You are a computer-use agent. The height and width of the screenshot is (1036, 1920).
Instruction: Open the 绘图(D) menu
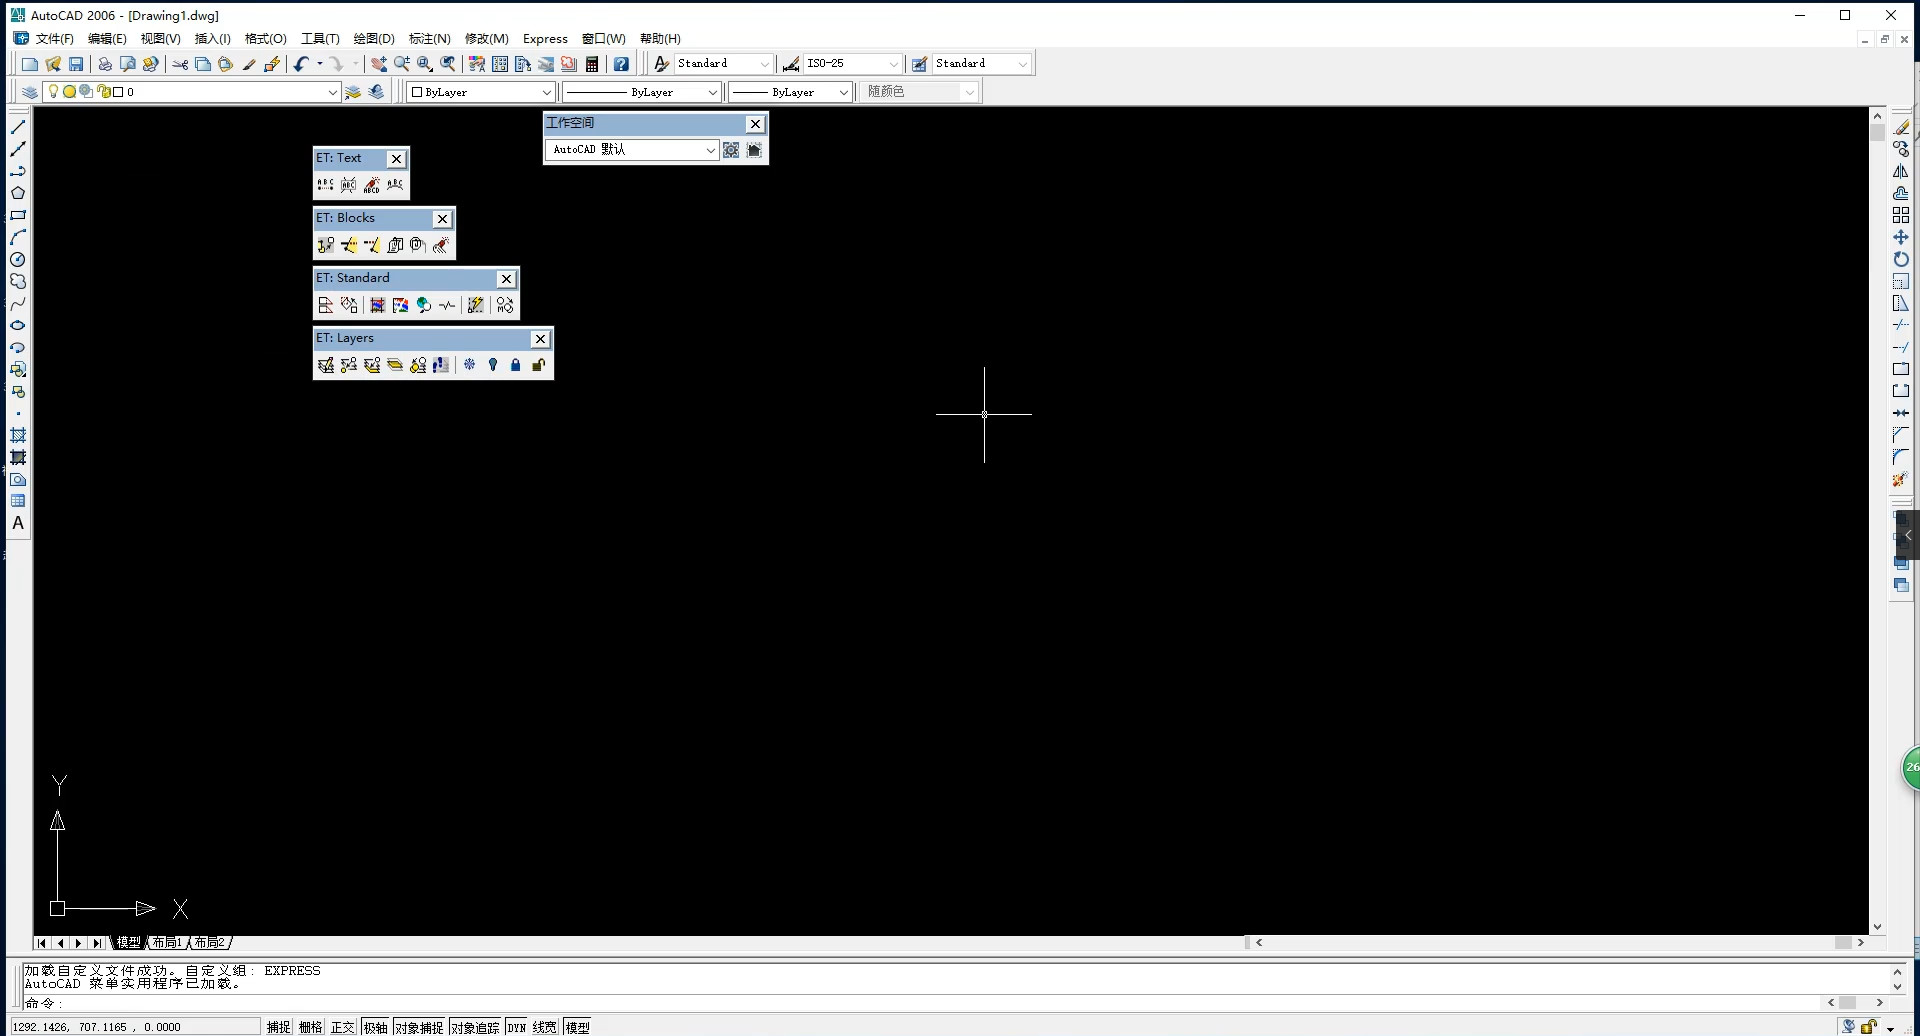(x=374, y=39)
